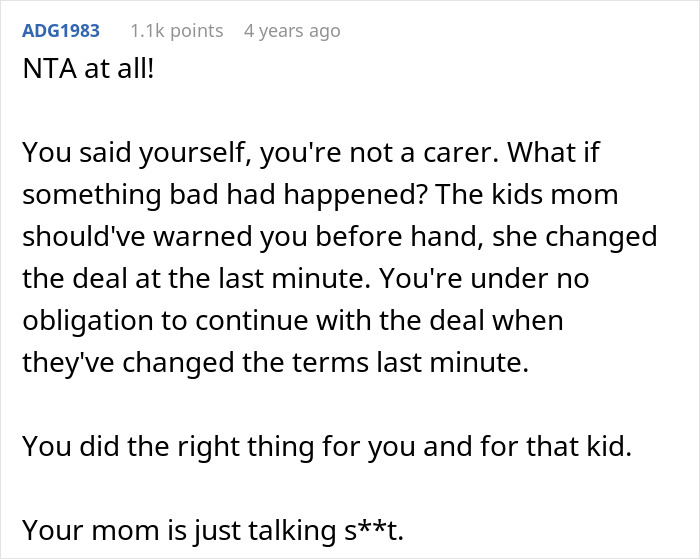The image size is (700, 559).
Task: Click the sentence 'You did the right thing'
Action: pos(326,447)
